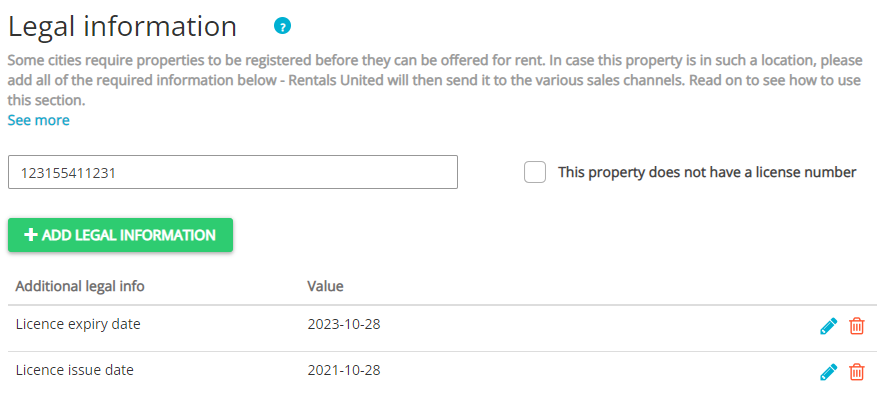Screen dimensions: 885x407
Task: Select the Licence expiry date row label
Action: 78,324
